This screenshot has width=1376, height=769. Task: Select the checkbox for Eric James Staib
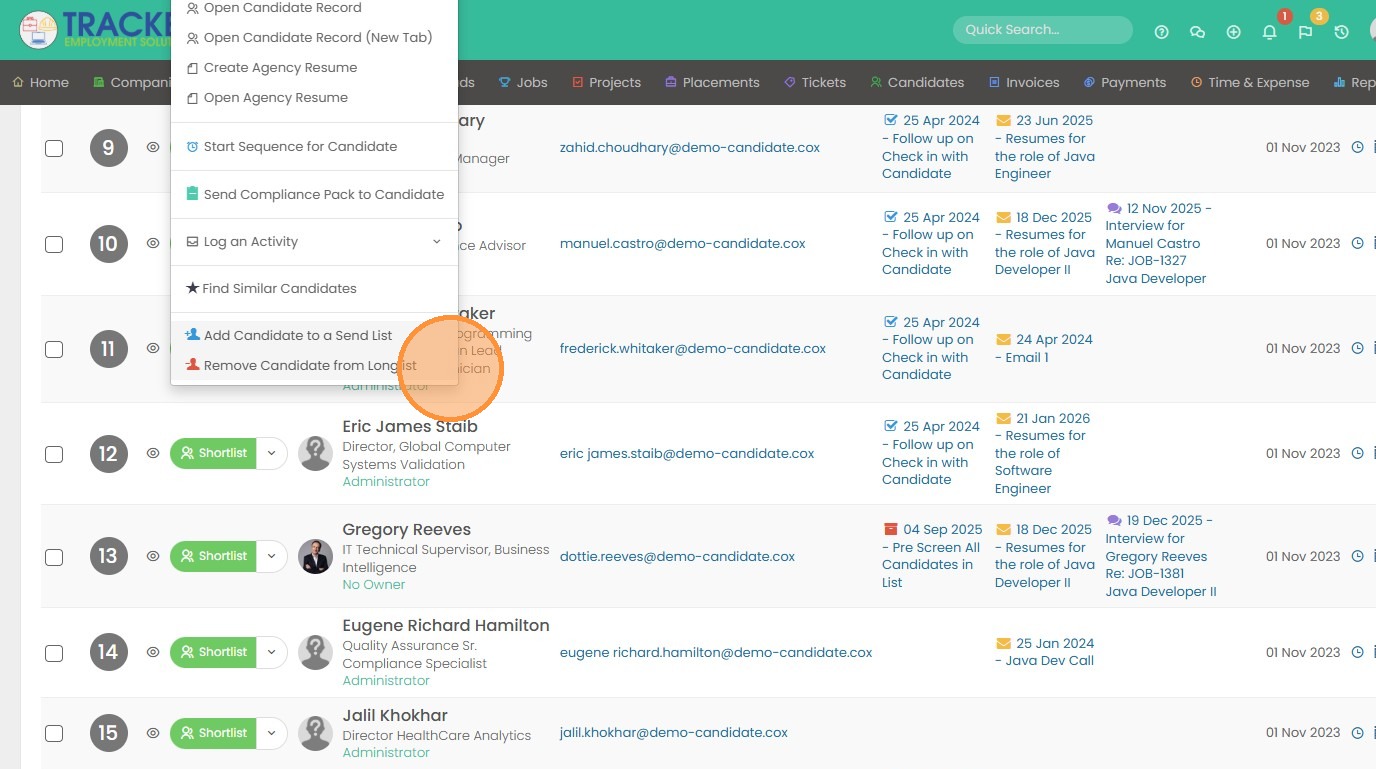point(54,454)
